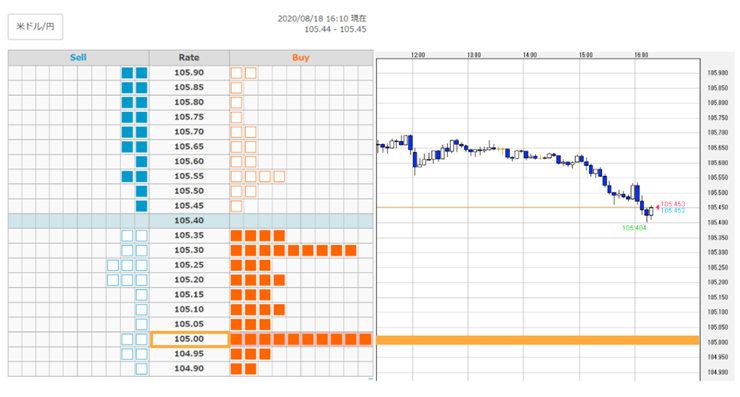Click the orange 105.00 line on chart
Screen dimensions: 740x397
point(538,340)
